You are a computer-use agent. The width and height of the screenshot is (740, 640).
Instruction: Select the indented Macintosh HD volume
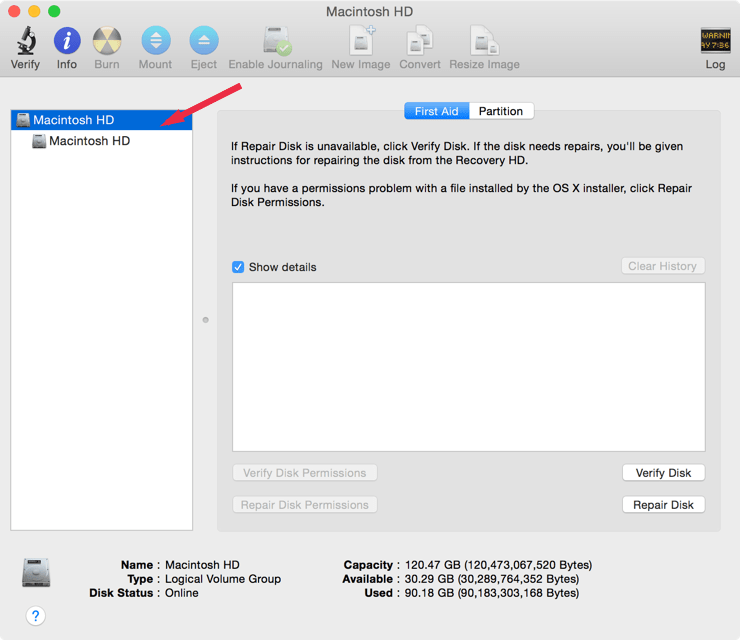101,141
